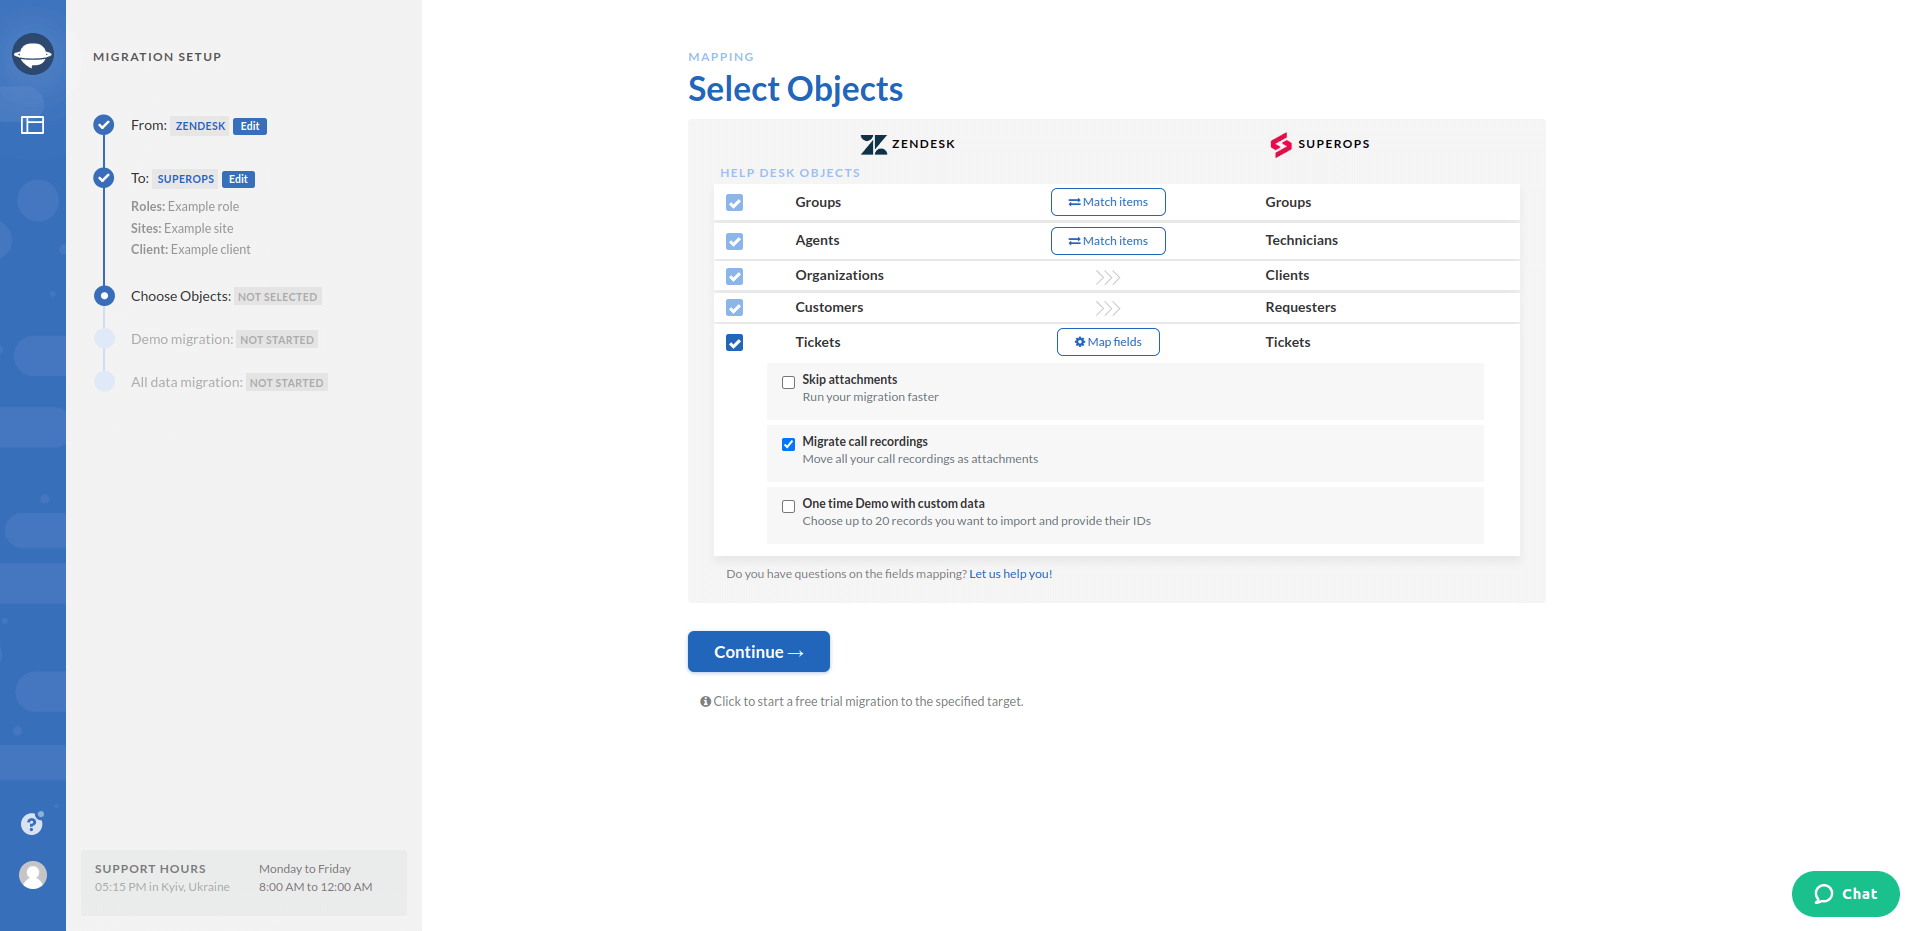Click Roles: Example role text
This screenshot has width=1920, height=931.
tap(185, 206)
